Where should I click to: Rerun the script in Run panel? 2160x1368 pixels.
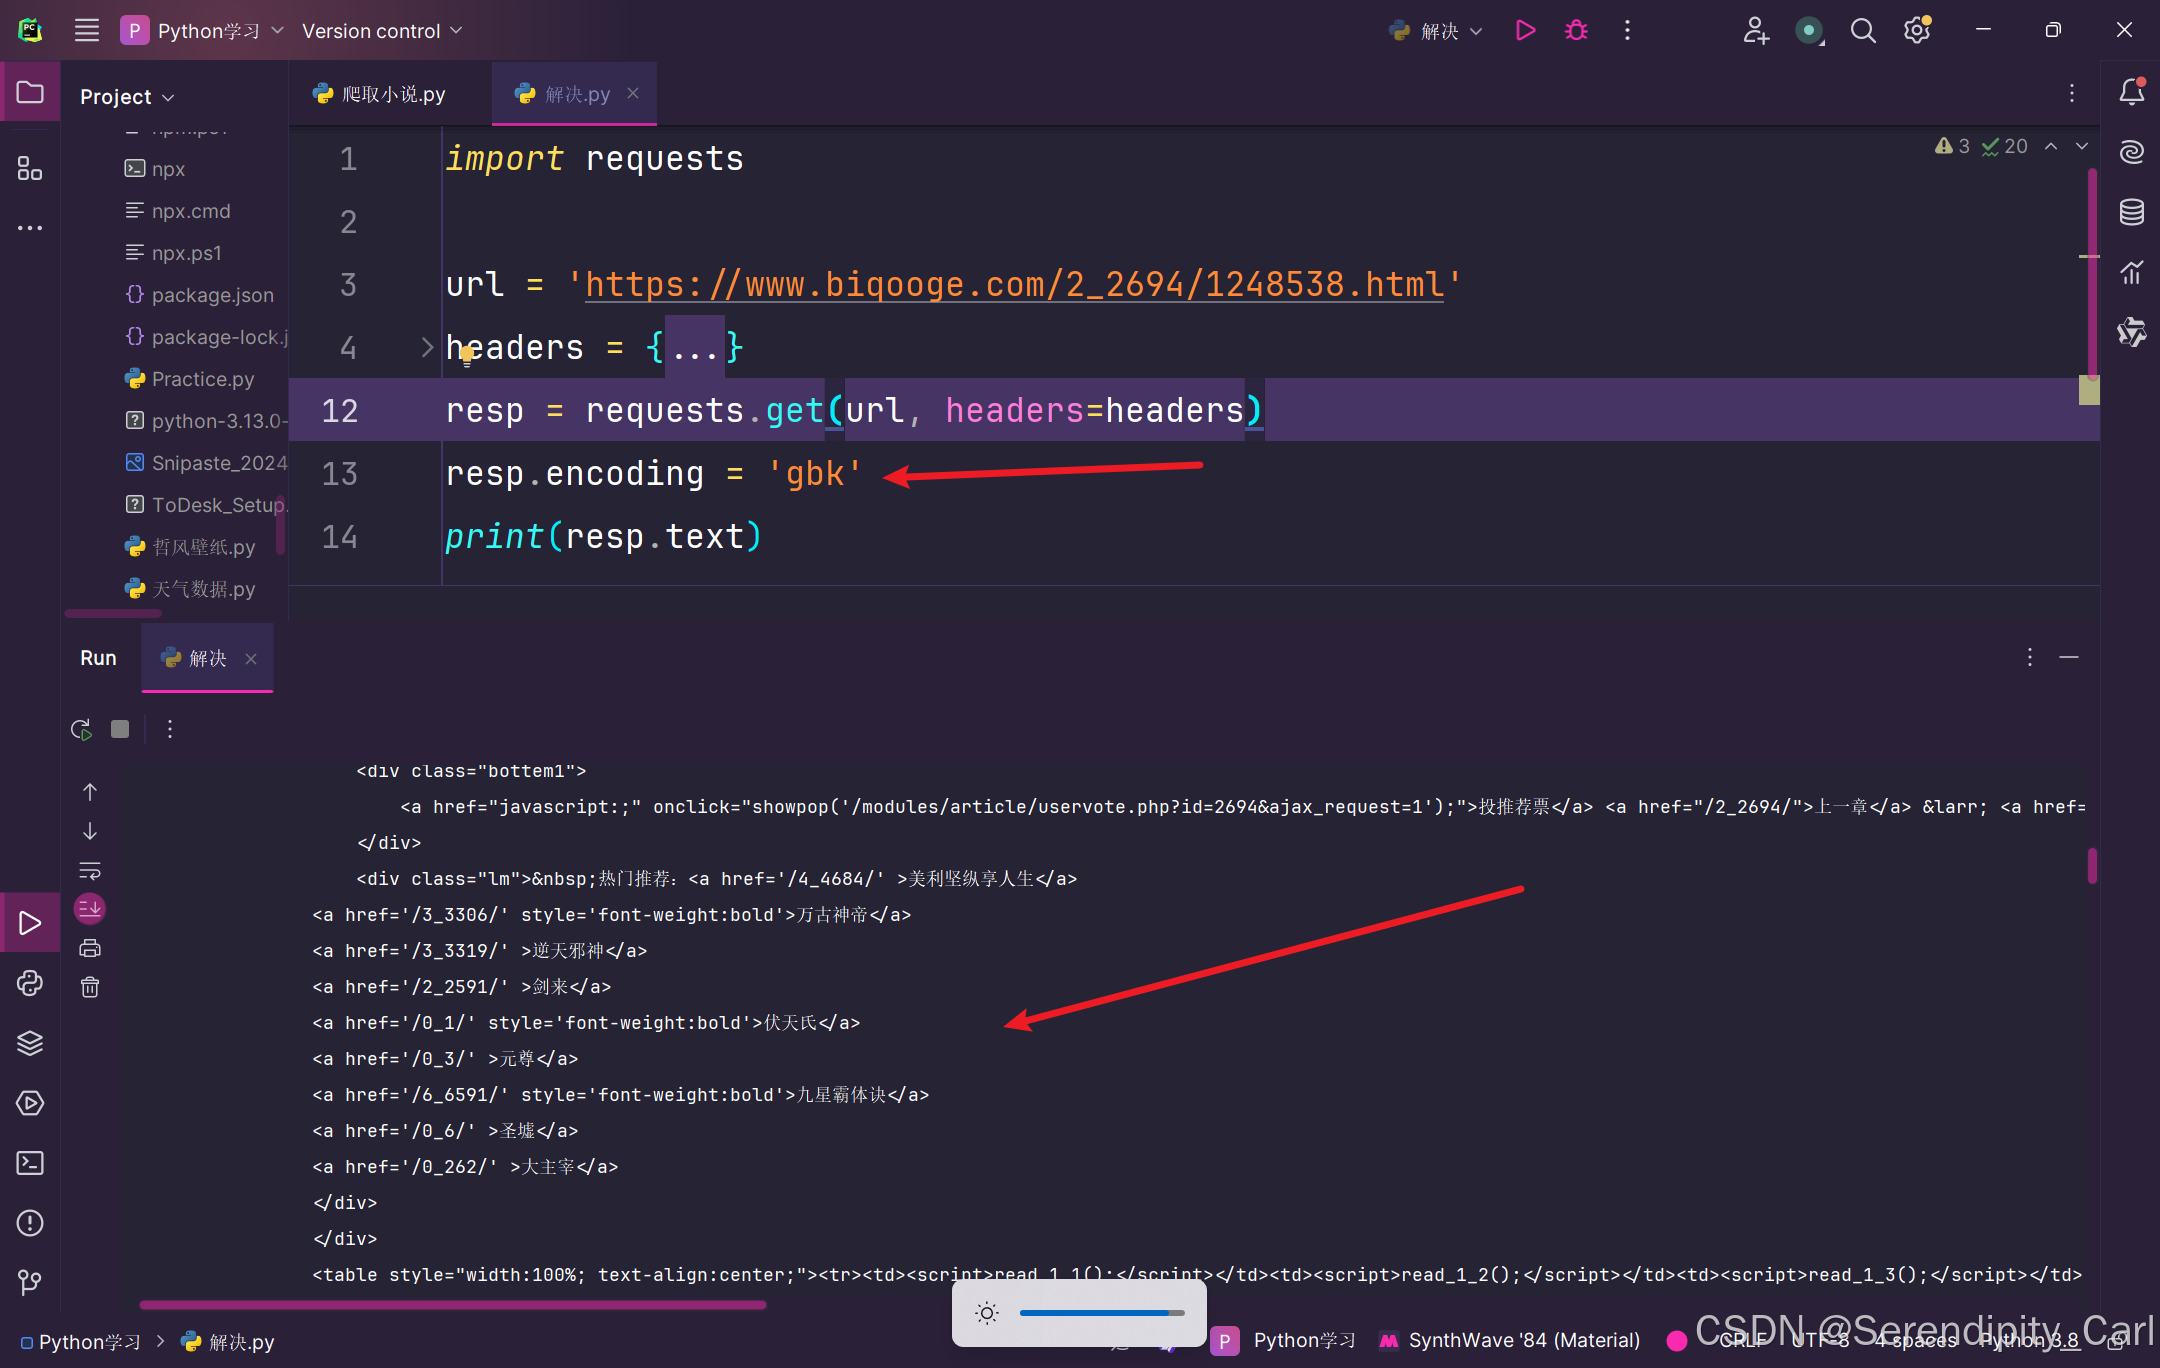click(x=81, y=729)
